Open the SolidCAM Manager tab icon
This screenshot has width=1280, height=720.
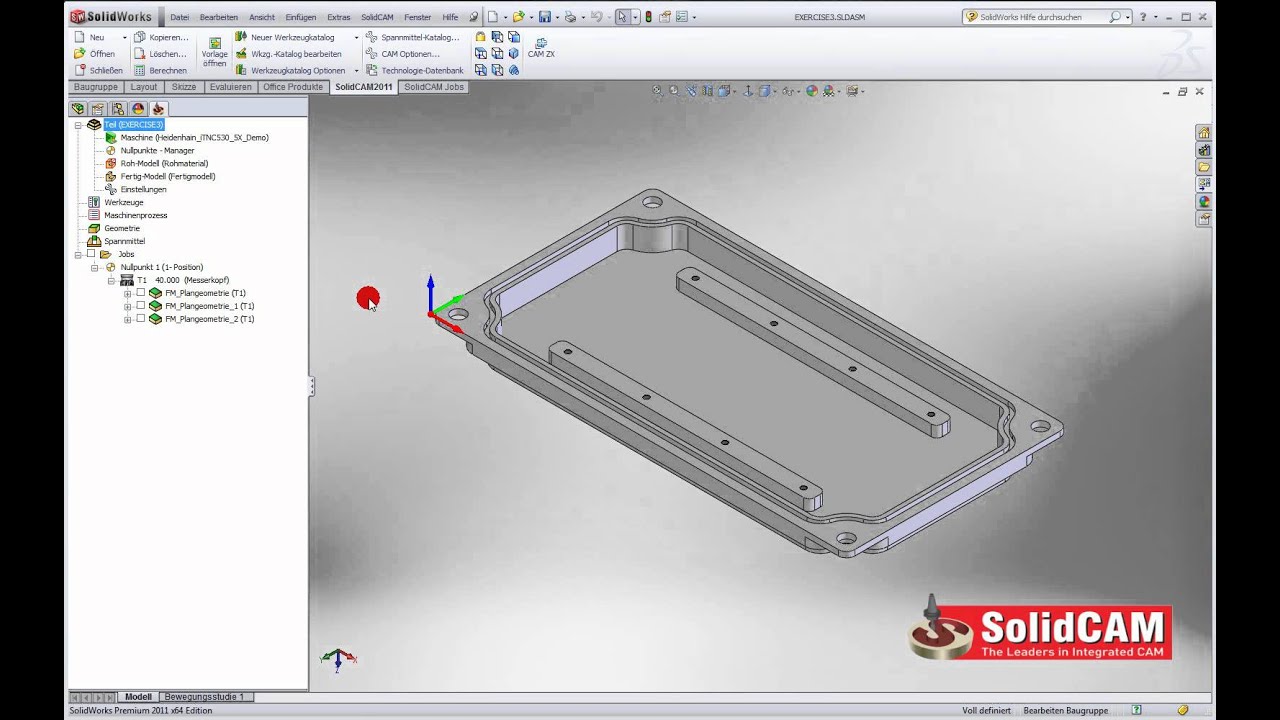(x=158, y=108)
